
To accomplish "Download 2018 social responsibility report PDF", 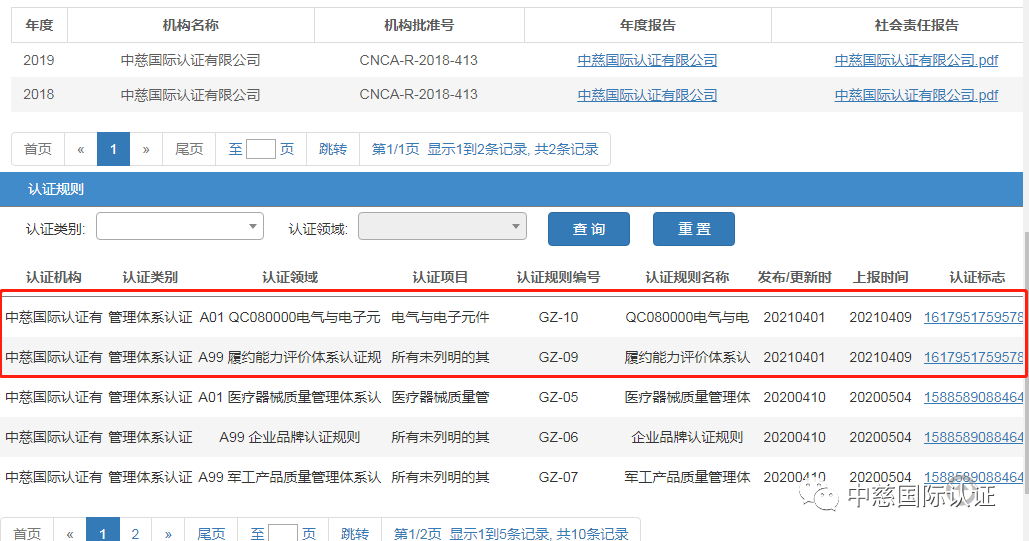I will 916,95.
